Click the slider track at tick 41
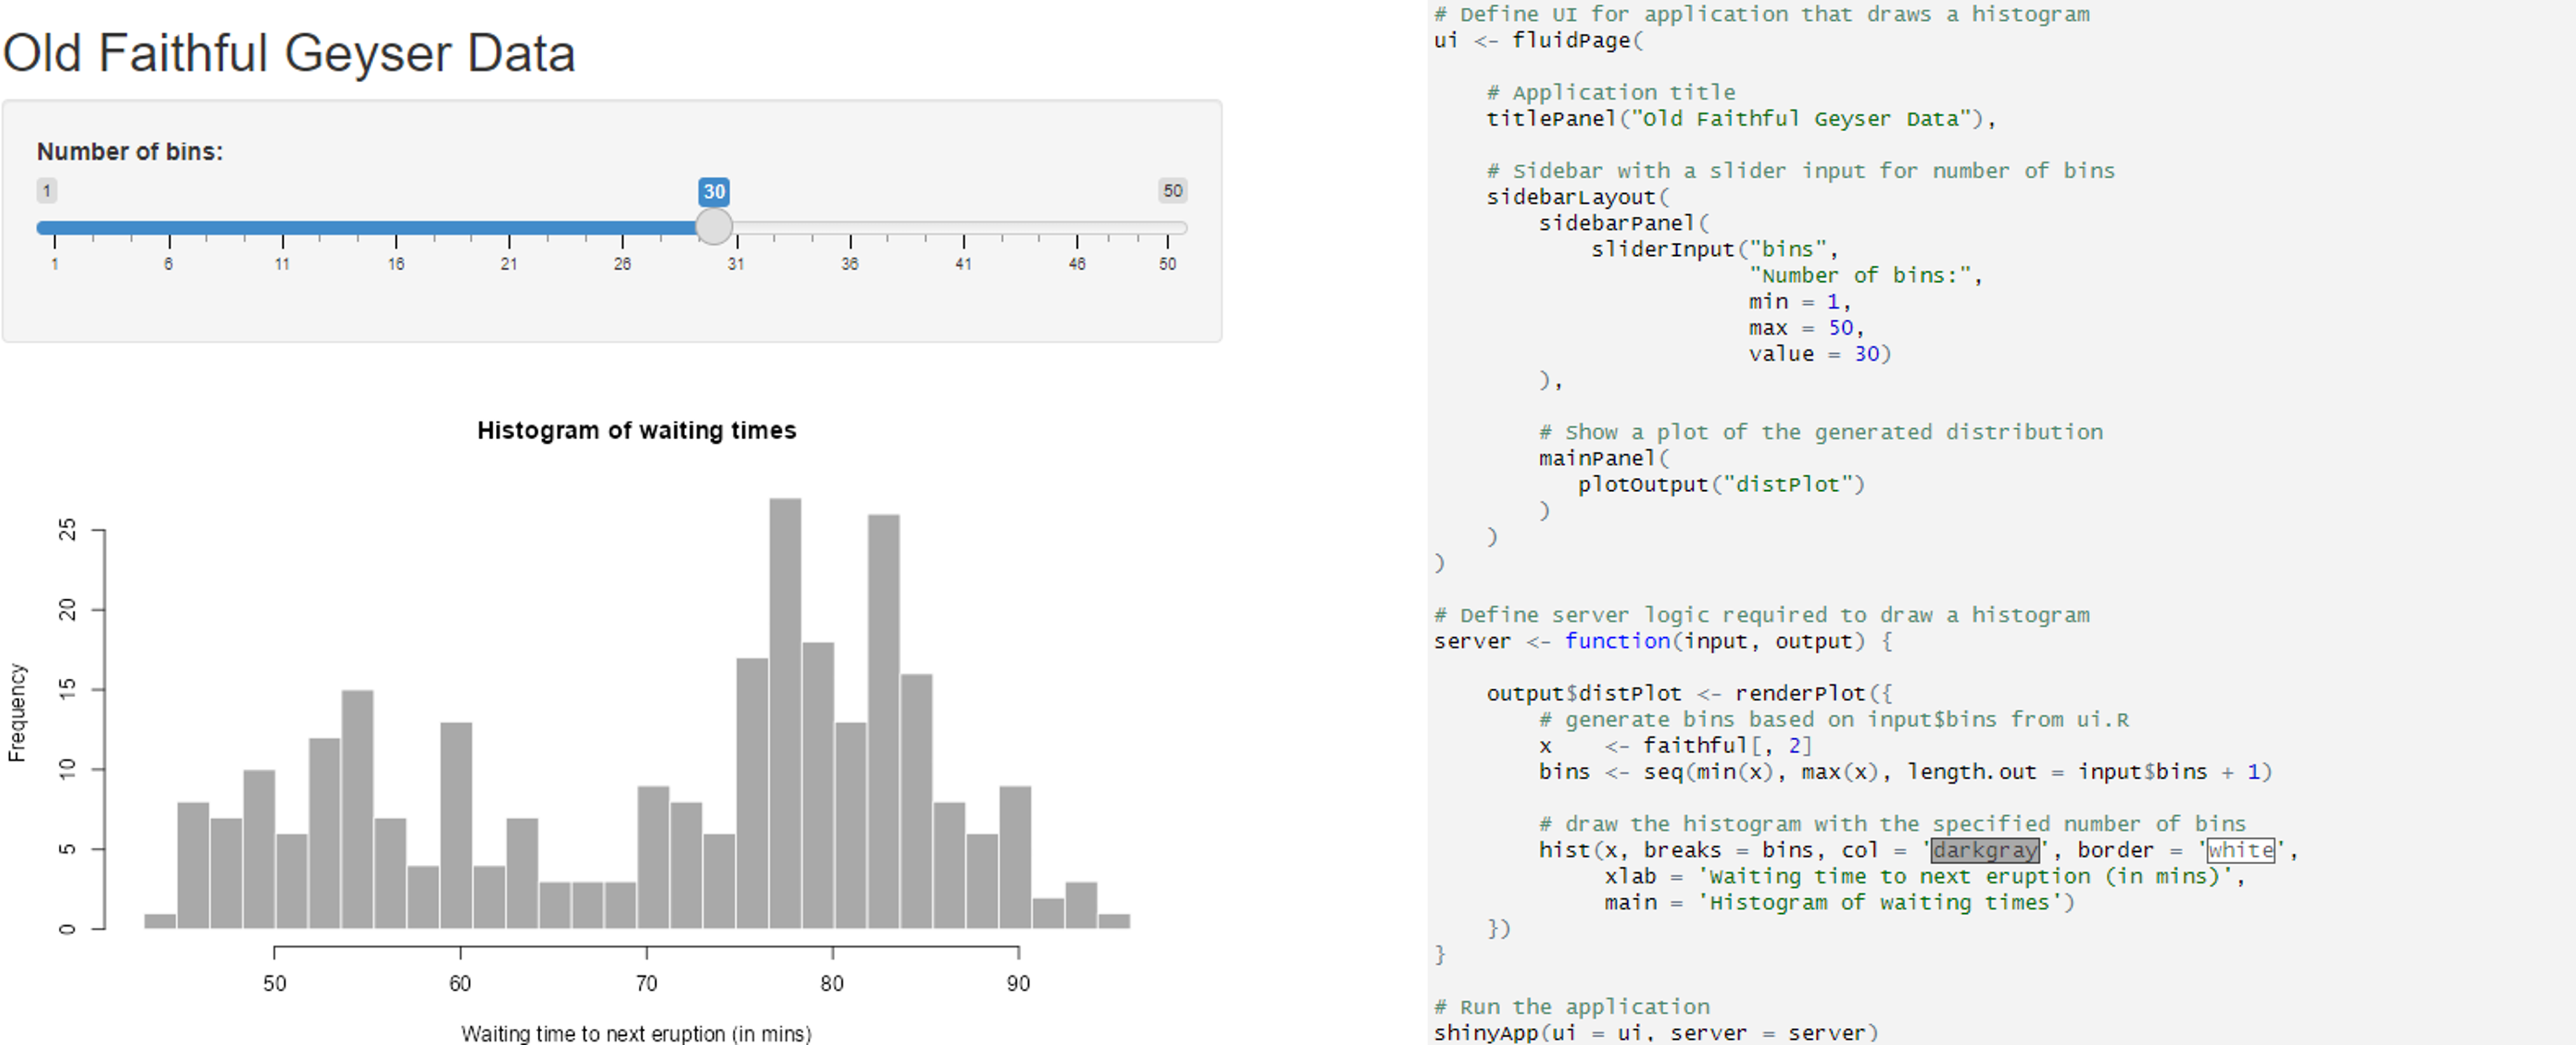This screenshot has width=2576, height=1045. 963,228
